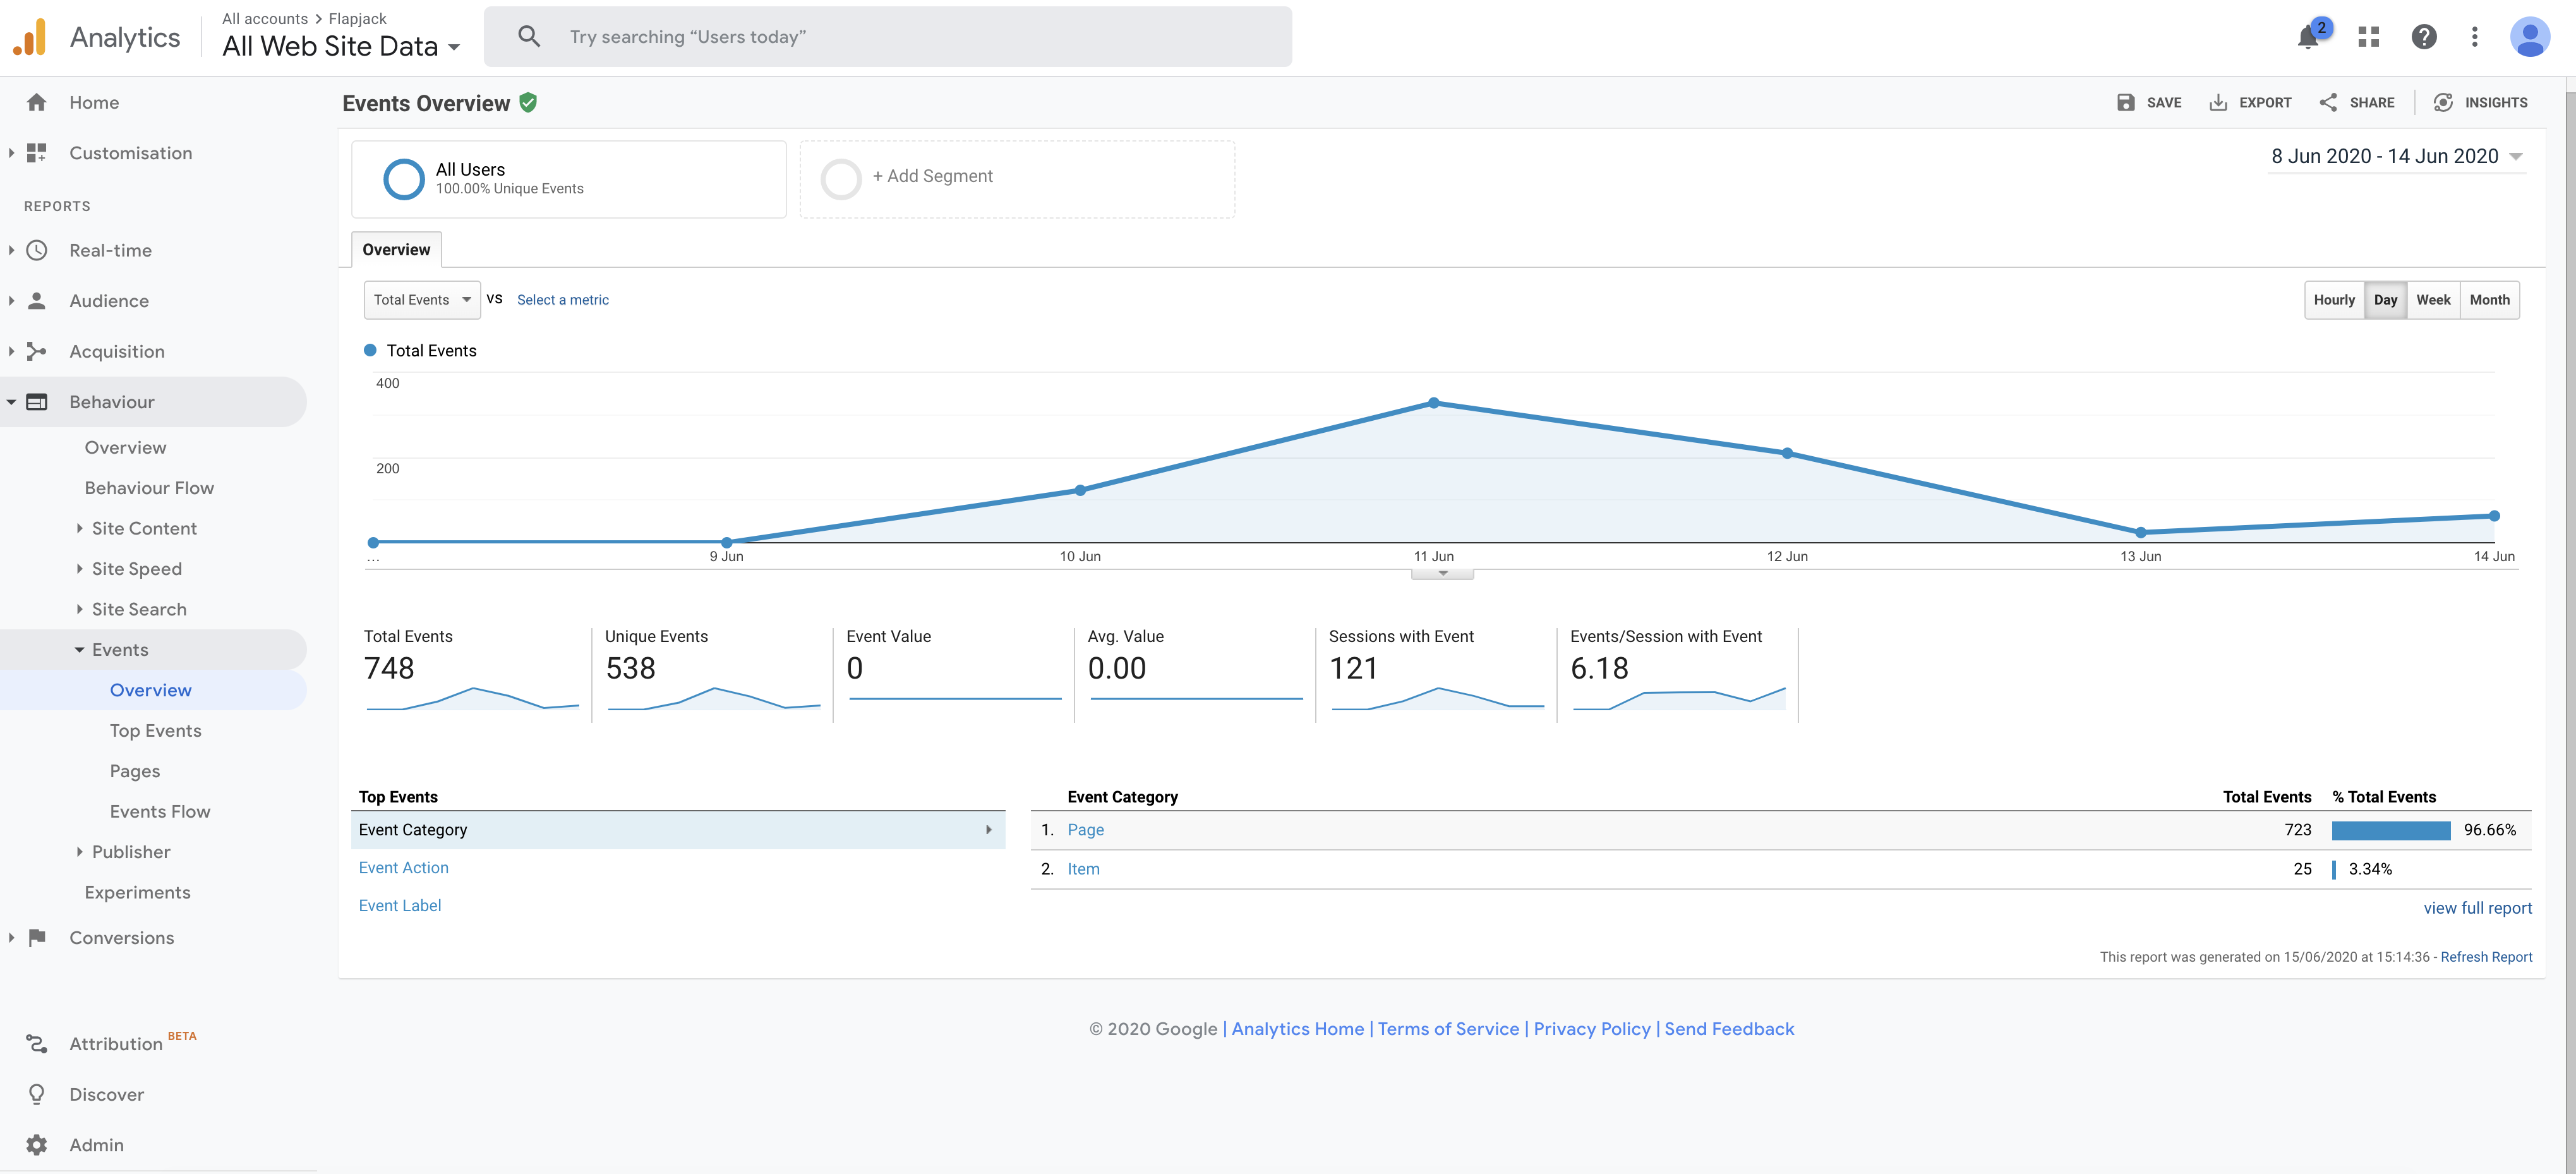Switch chart granularity to Hourly
The image size is (2576, 1174).
2334,300
